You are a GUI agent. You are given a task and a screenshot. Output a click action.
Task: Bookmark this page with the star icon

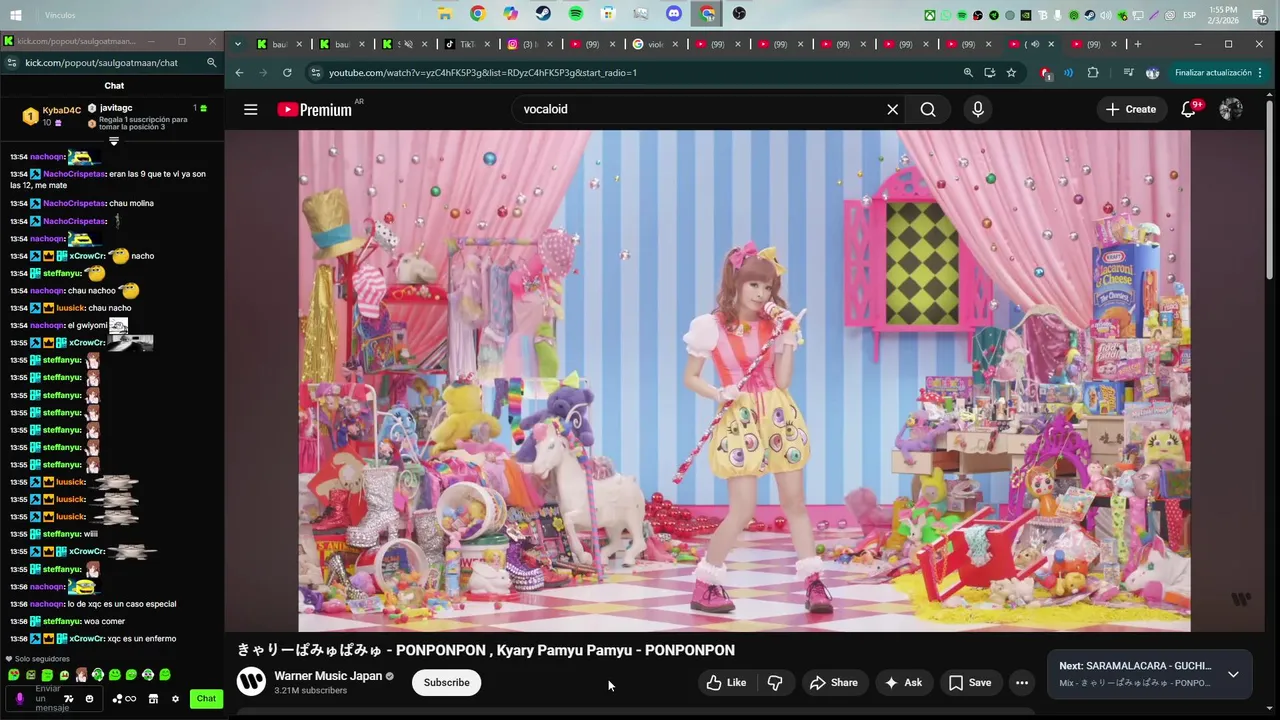click(x=1011, y=73)
